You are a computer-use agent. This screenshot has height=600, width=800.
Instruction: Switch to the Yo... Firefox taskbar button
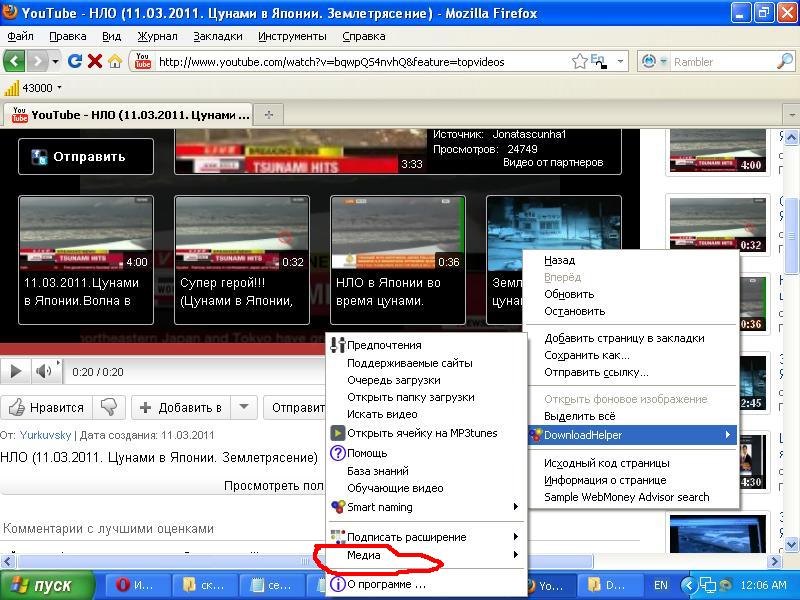550,585
